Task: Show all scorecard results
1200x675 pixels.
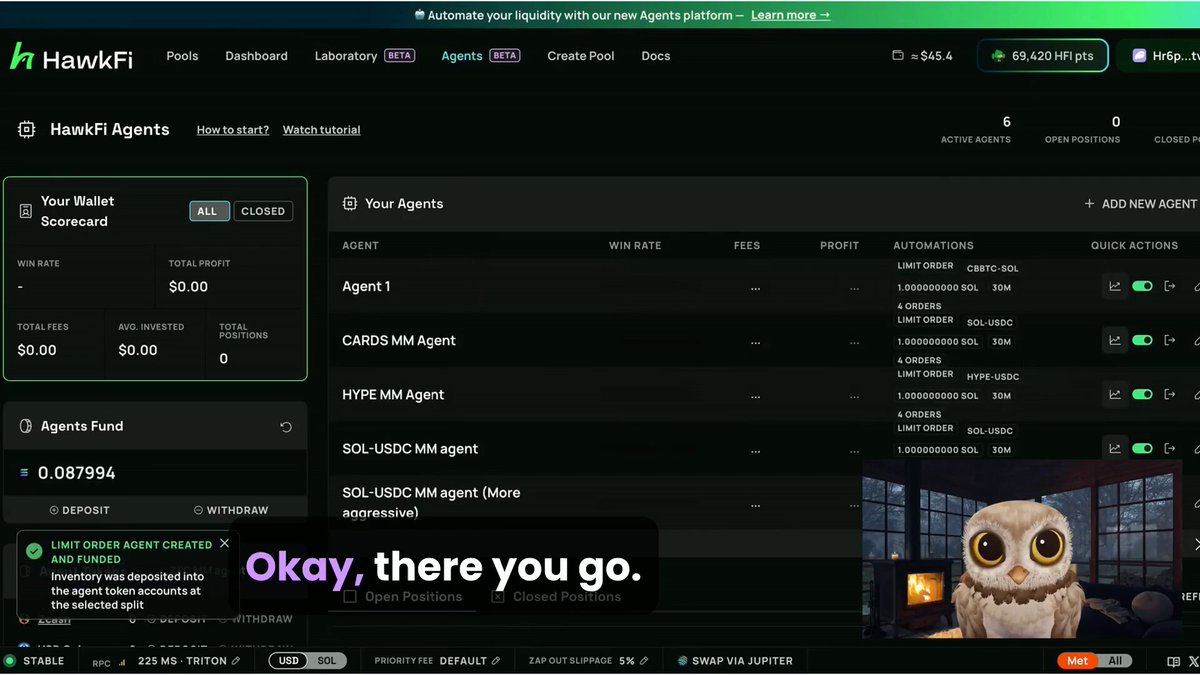Action: pos(207,211)
